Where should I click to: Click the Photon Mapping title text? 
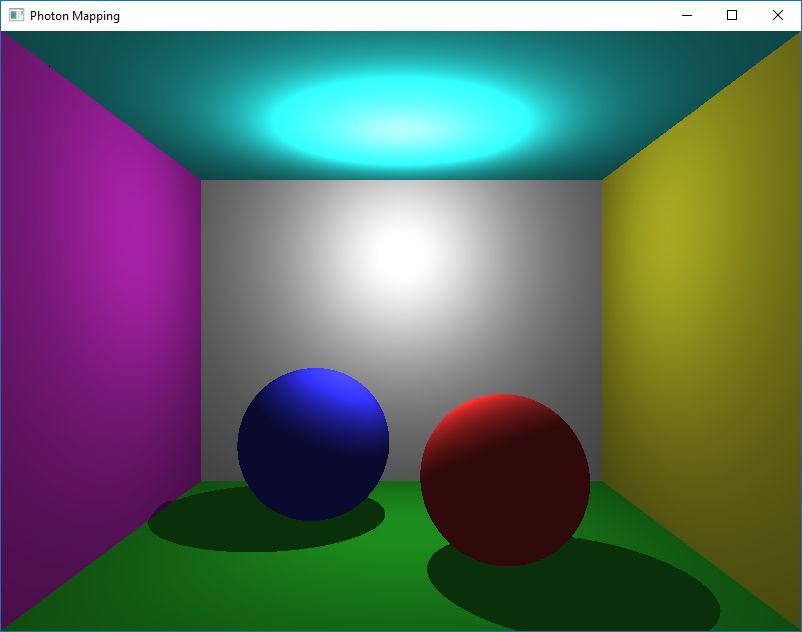pos(75,16)
